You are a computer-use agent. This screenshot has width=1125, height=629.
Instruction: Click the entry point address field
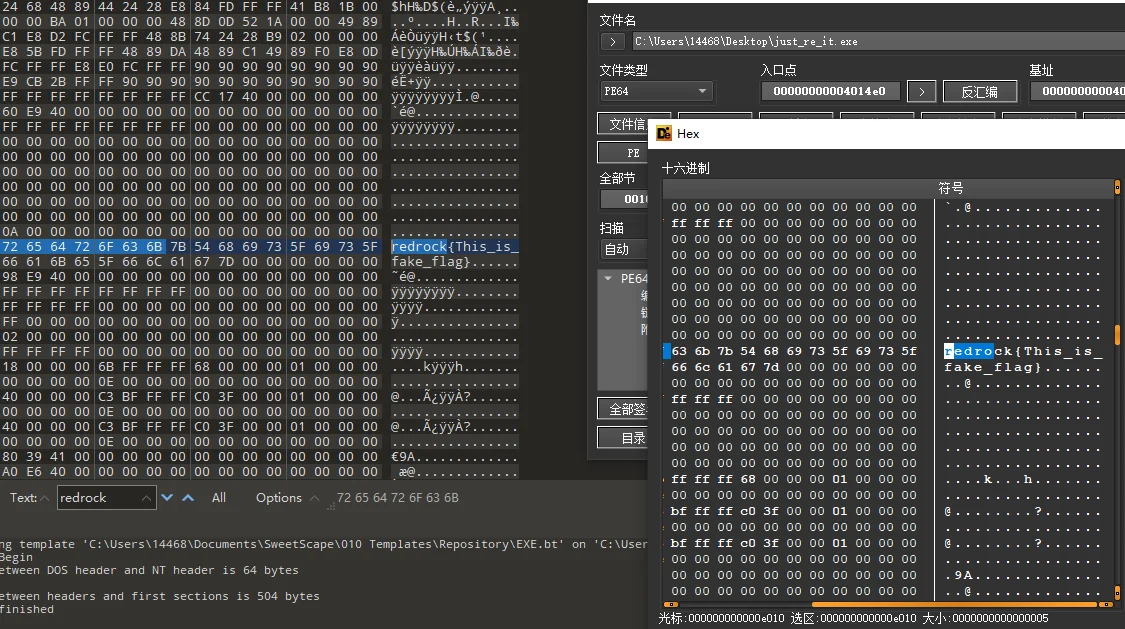coord(830,91)
